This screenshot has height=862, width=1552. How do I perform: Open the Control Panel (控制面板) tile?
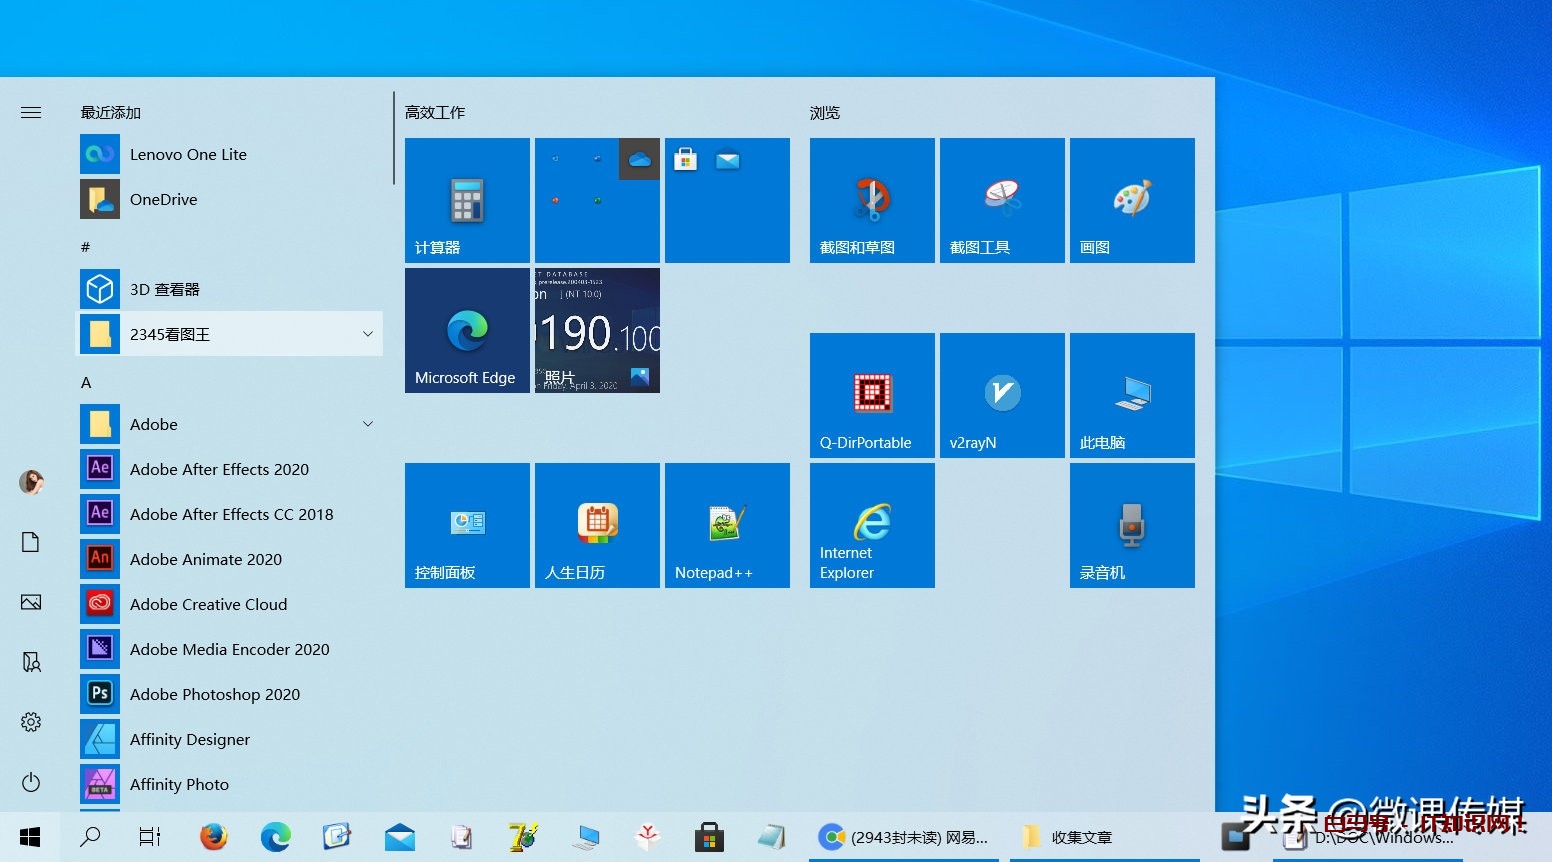[467, 525]
